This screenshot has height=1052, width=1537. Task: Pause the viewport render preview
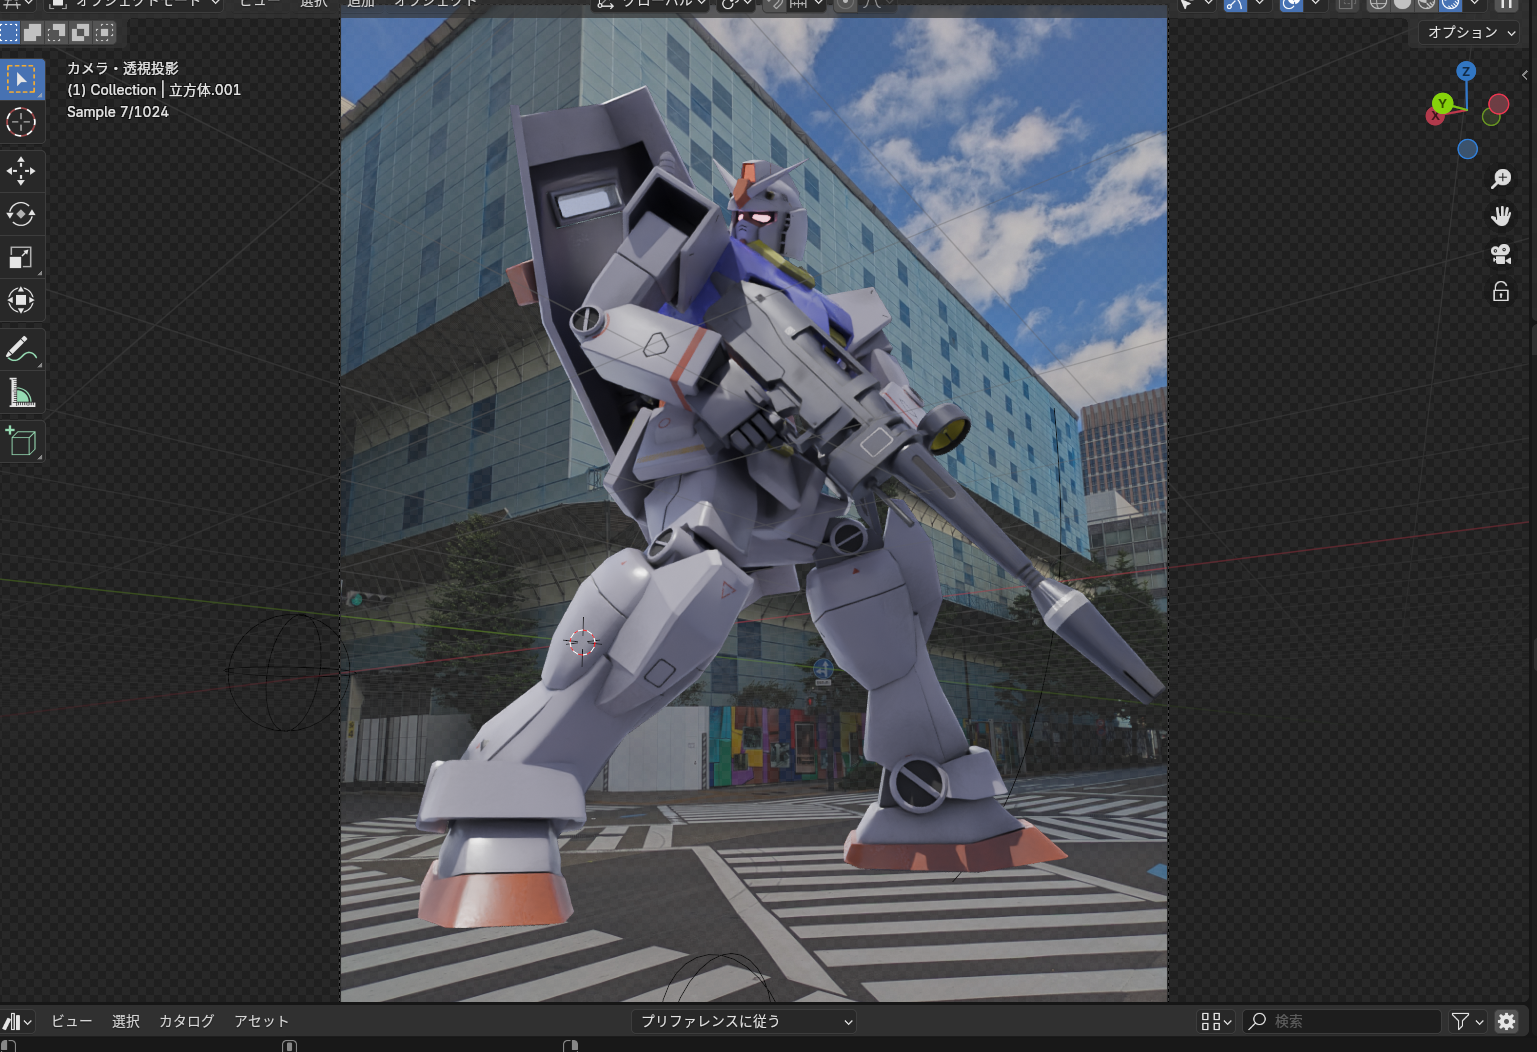tap(1507, 4)
